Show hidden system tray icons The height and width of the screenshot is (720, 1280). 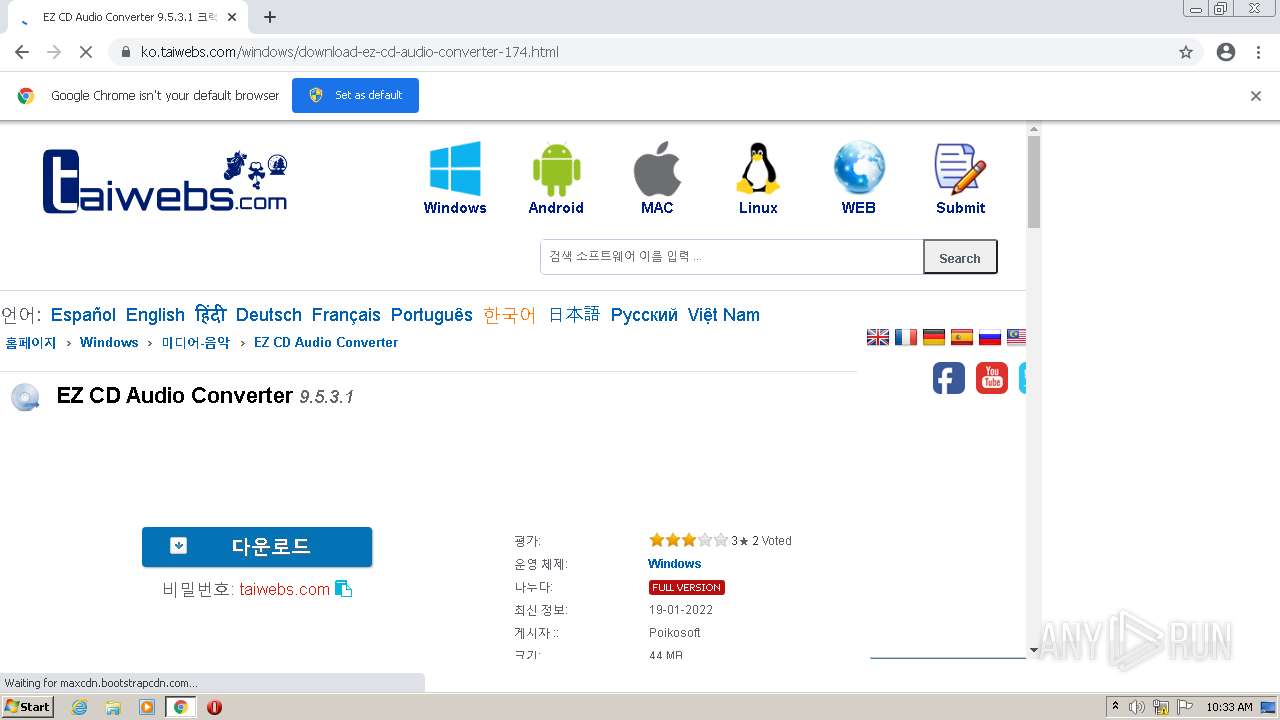(1115, 707)
